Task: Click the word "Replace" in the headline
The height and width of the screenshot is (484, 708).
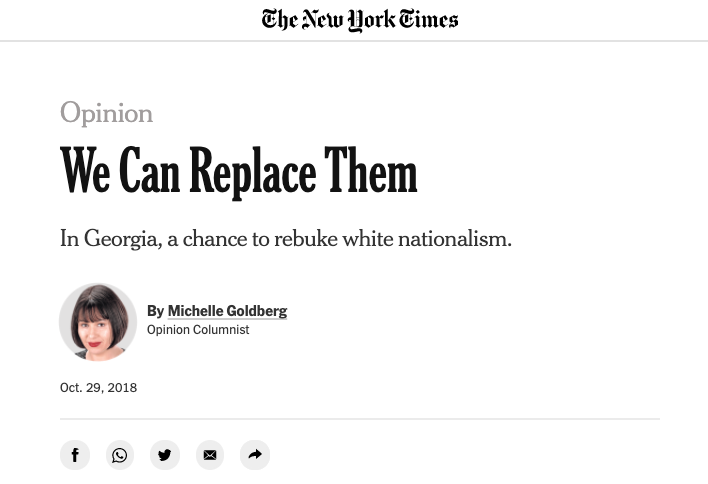Action: [252, 173]
